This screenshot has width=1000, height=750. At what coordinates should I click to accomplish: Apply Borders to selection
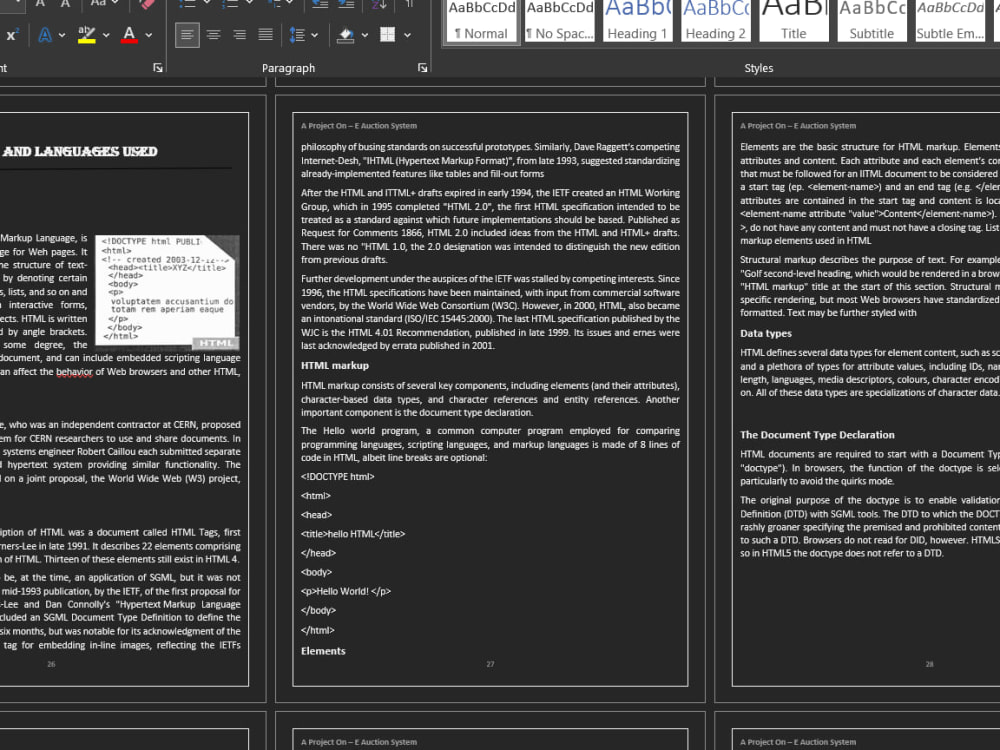[388, 35]
